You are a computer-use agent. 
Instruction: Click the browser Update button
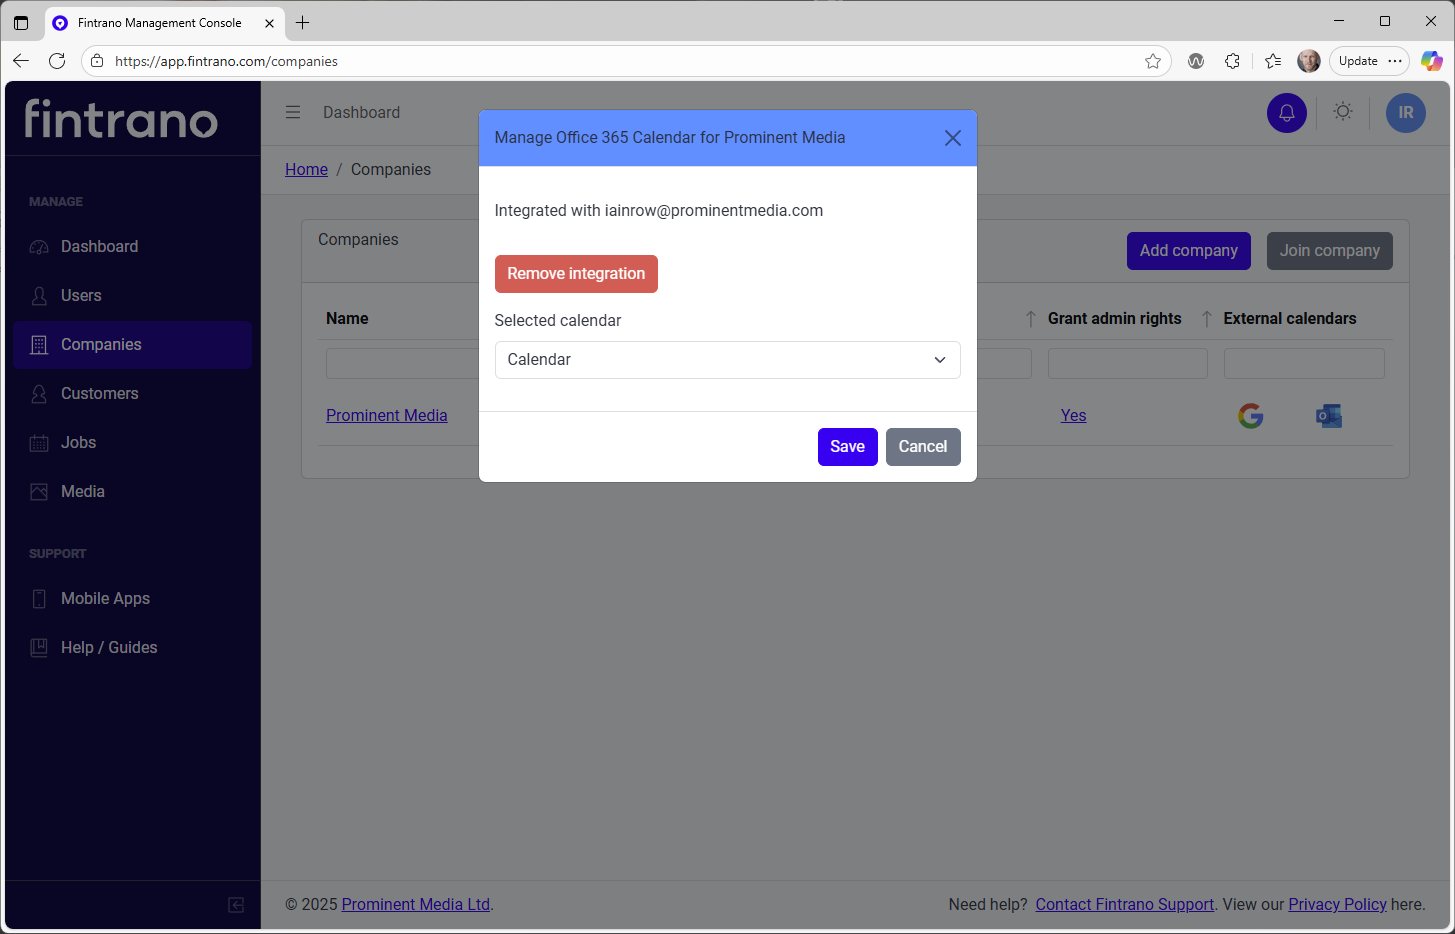click(1369, 62)
